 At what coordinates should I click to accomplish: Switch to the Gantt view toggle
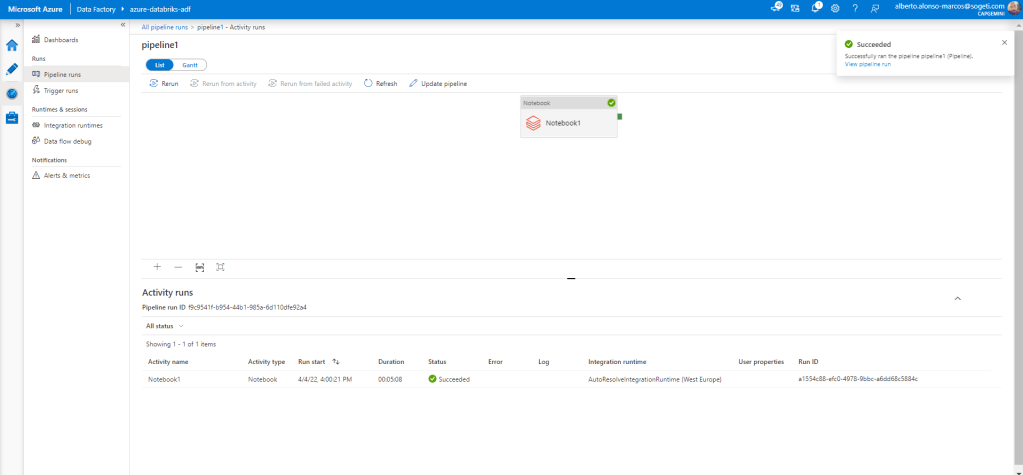tap(189, 64)
